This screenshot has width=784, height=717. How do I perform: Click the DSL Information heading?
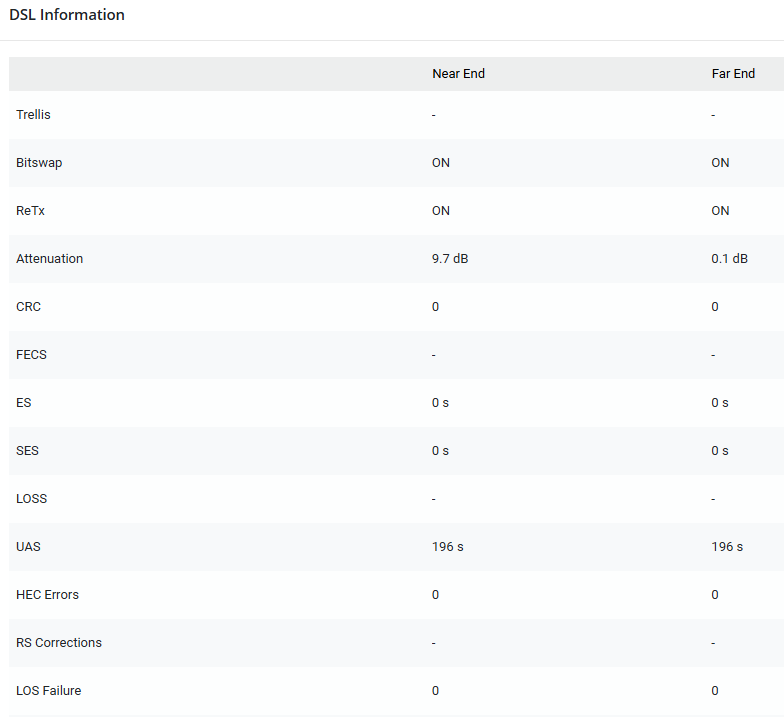(67, 15)
